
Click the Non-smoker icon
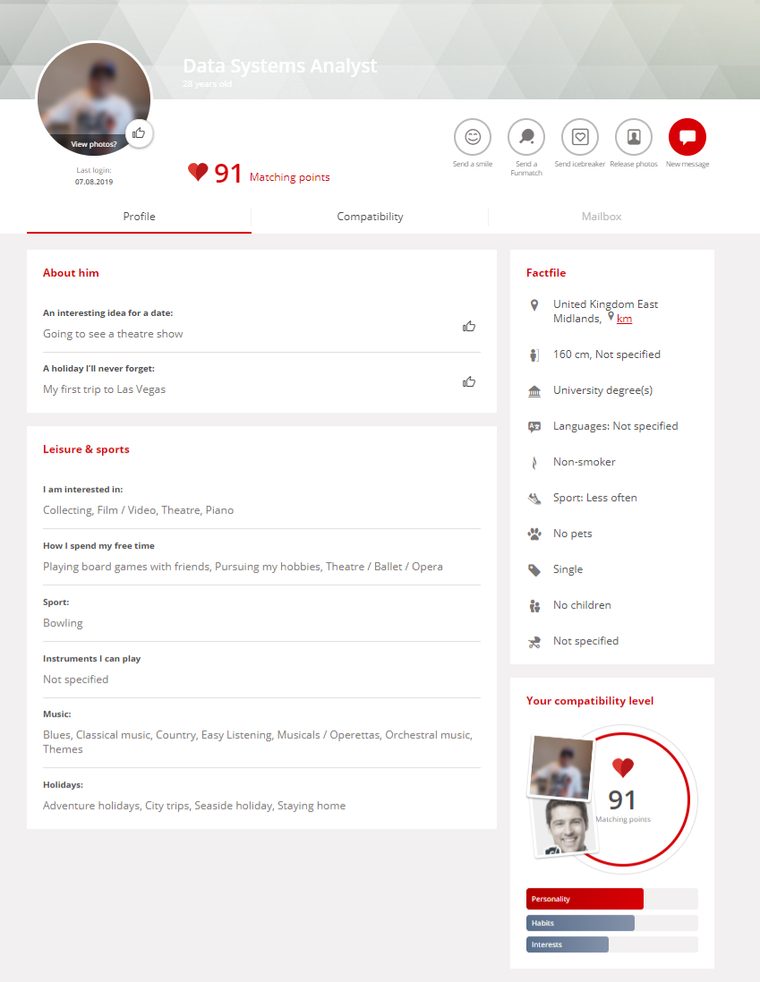point(534,463)
